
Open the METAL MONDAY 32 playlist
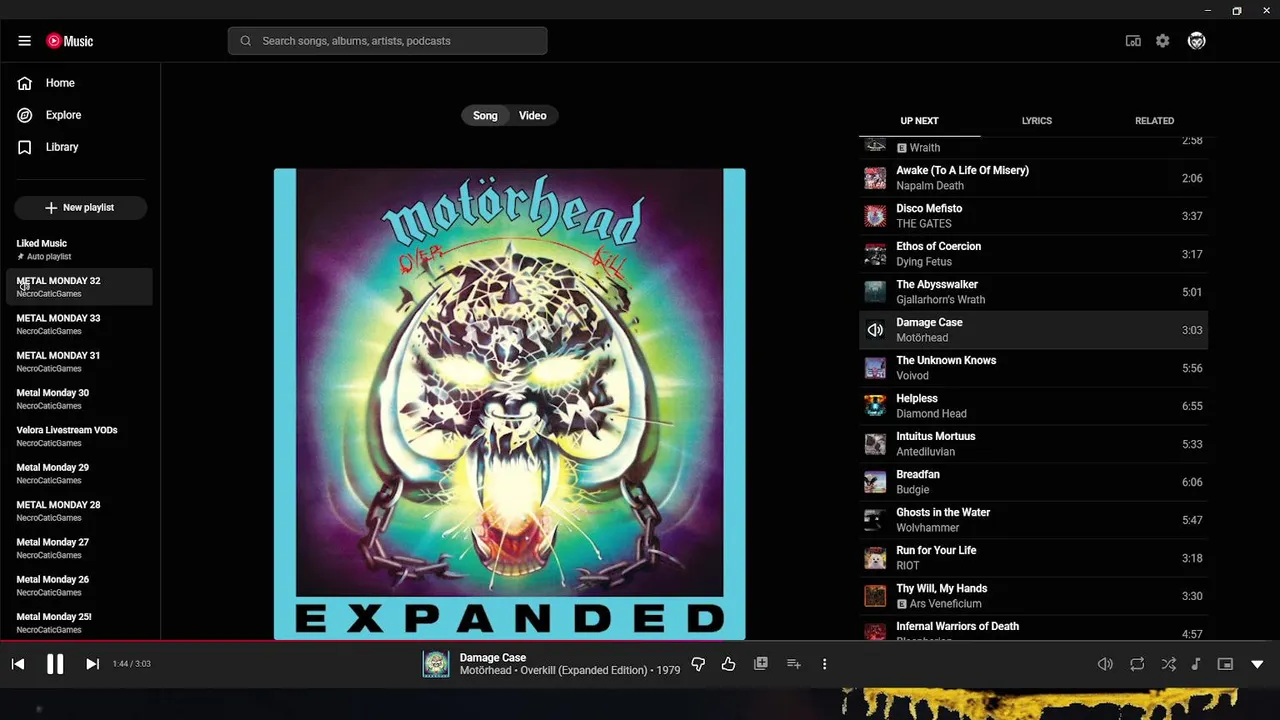click(80, 287)
